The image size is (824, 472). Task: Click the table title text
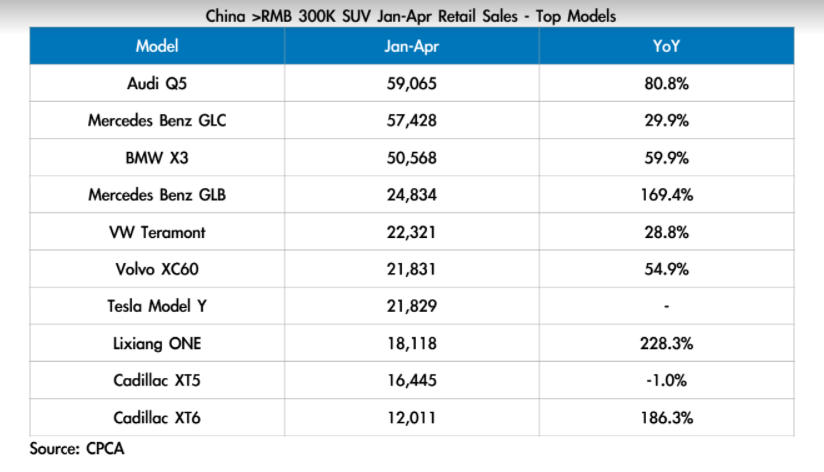coord(411,16)
